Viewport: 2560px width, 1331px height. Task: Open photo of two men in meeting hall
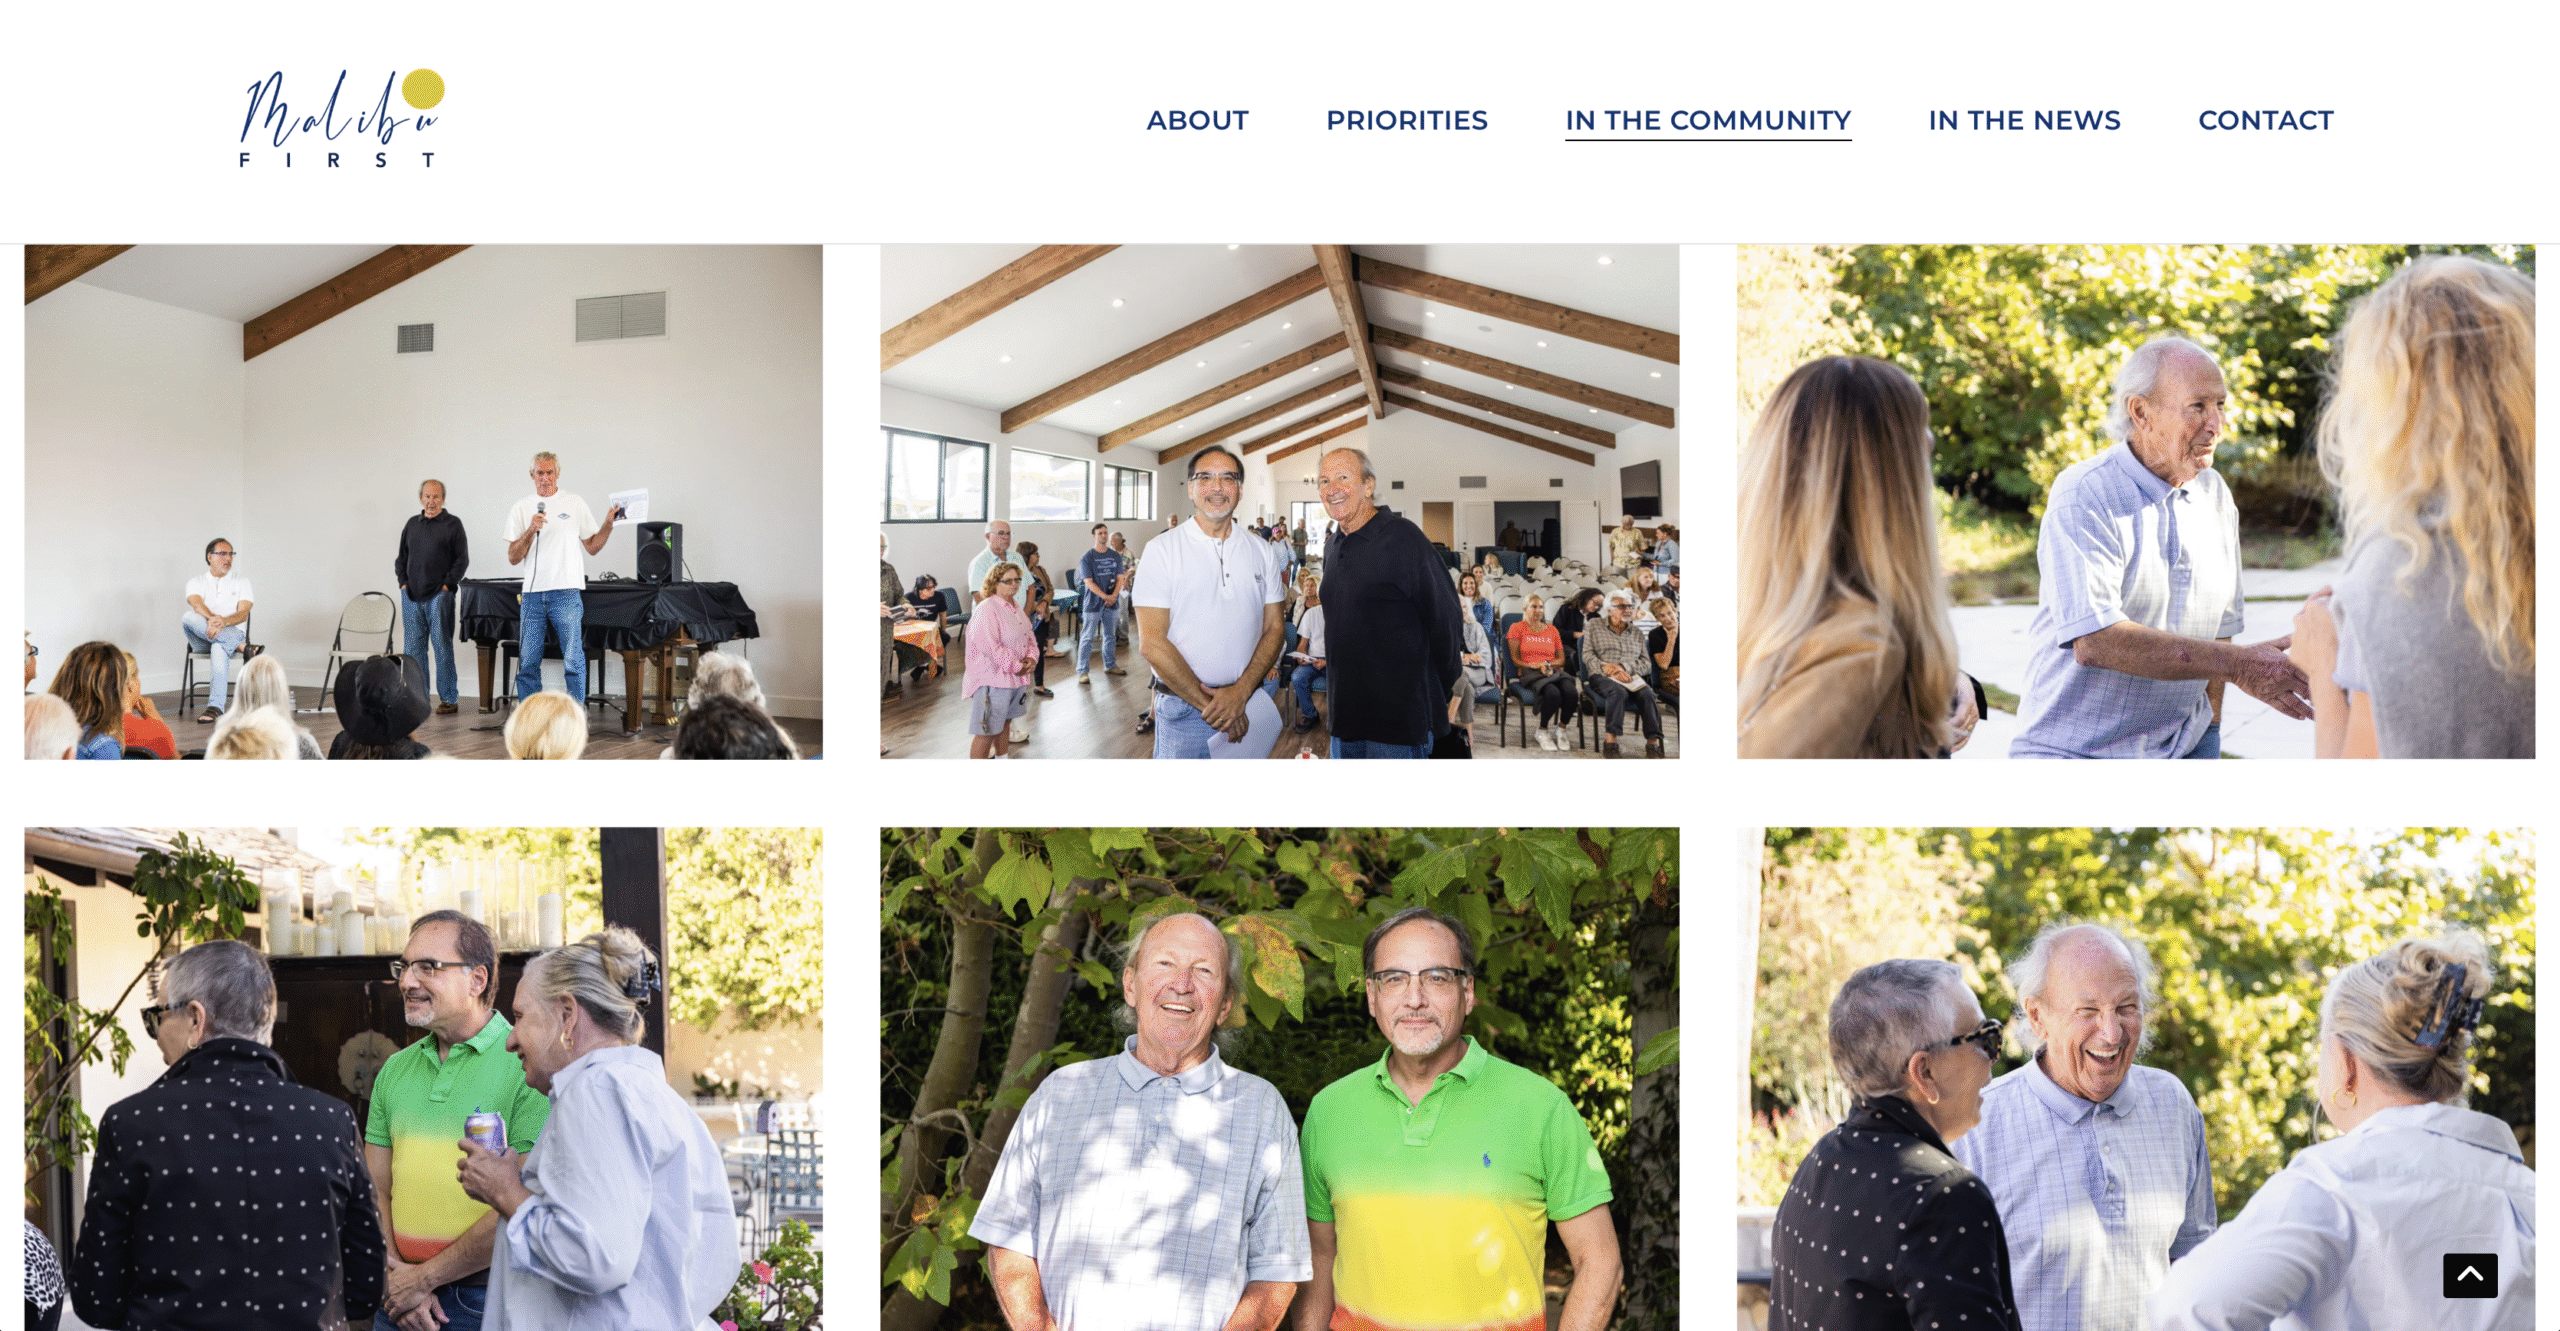pyautogui.click(x=1279, y=501)
